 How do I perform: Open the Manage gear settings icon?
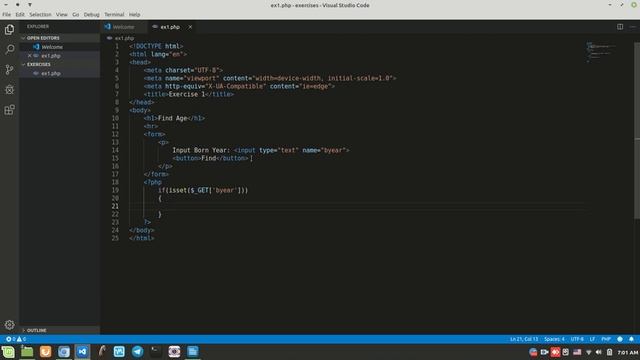pos(9,324)
